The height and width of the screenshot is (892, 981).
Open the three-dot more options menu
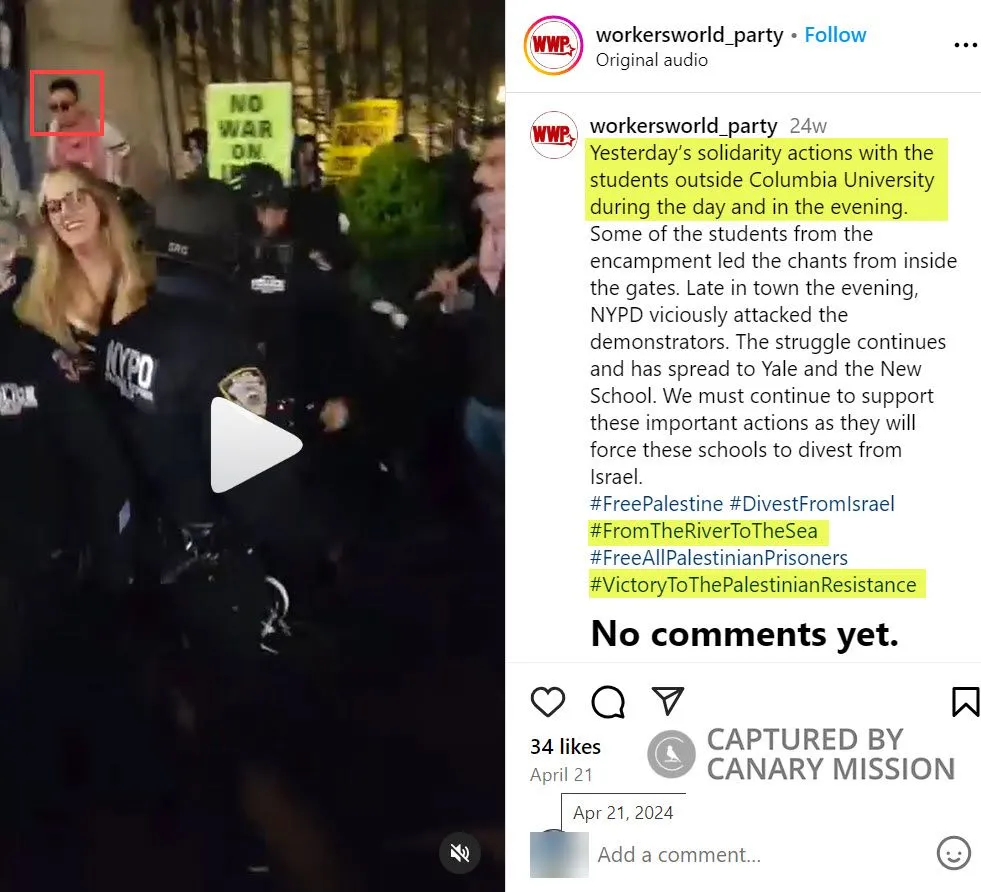coord(965,45)
